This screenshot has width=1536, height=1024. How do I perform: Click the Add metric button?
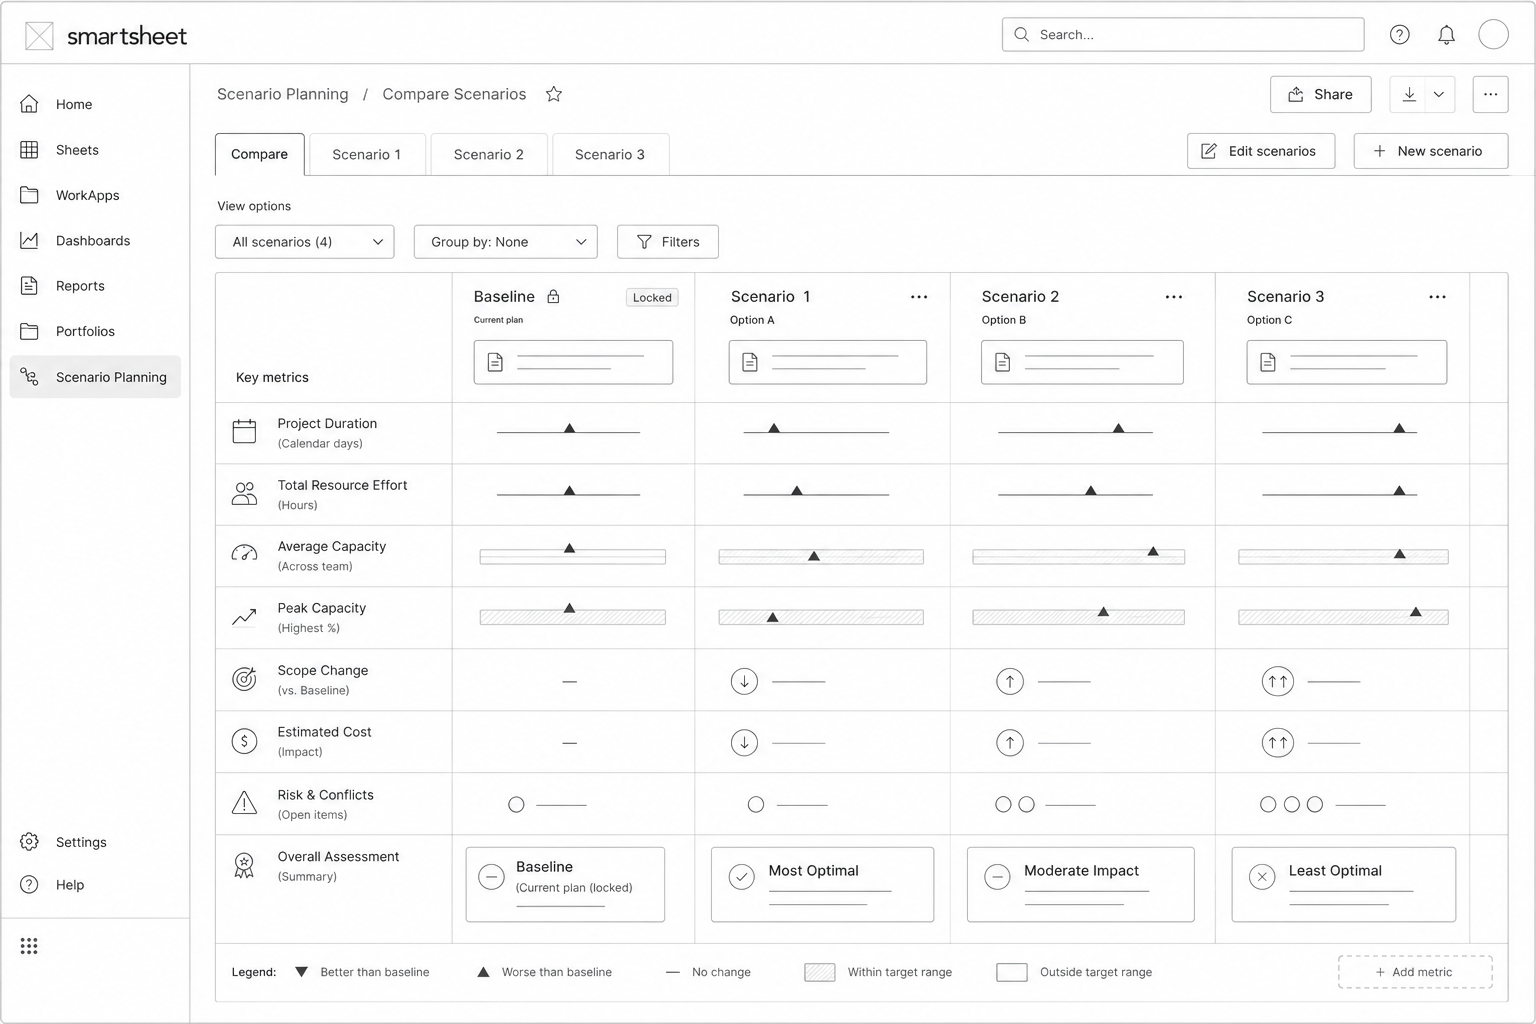coord(1415,972)
